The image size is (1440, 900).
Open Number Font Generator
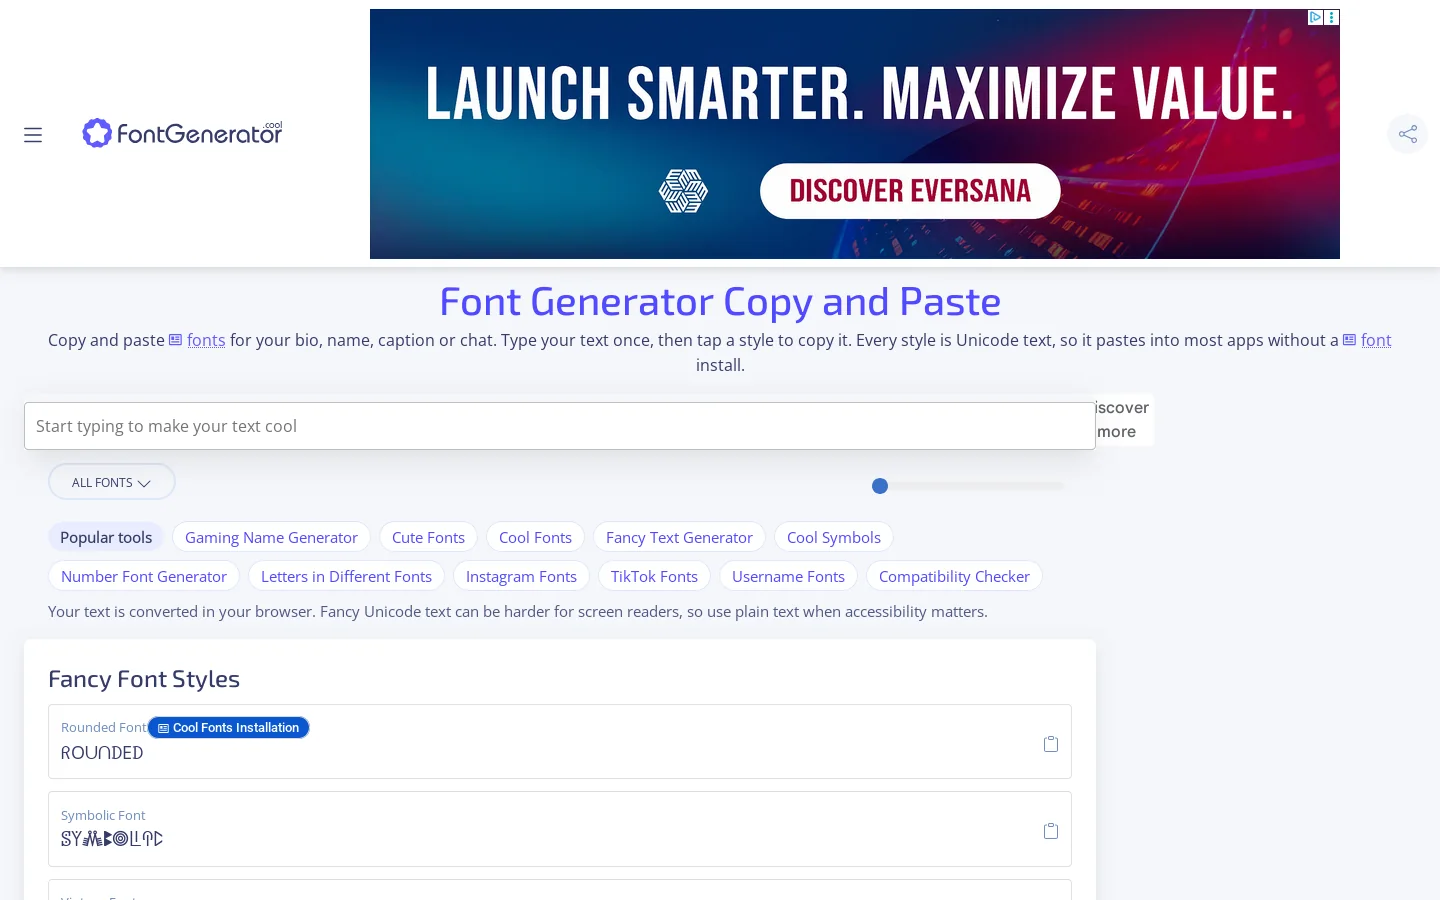point(144,576)
